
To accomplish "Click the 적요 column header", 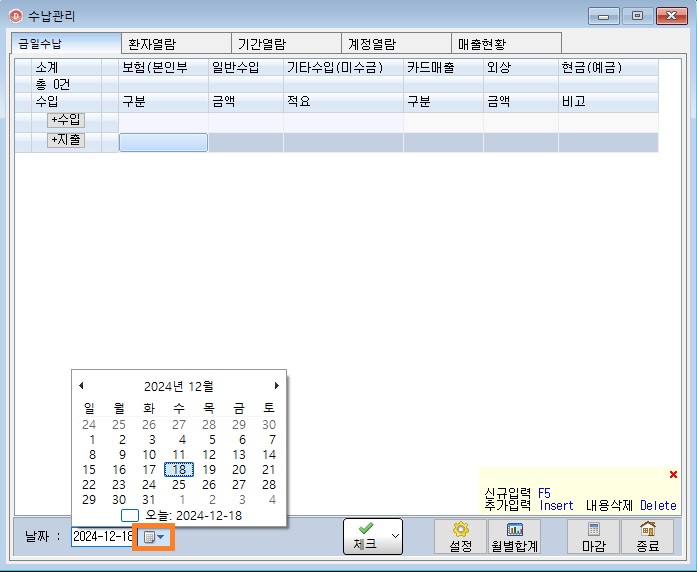I will tap(343, 102).
